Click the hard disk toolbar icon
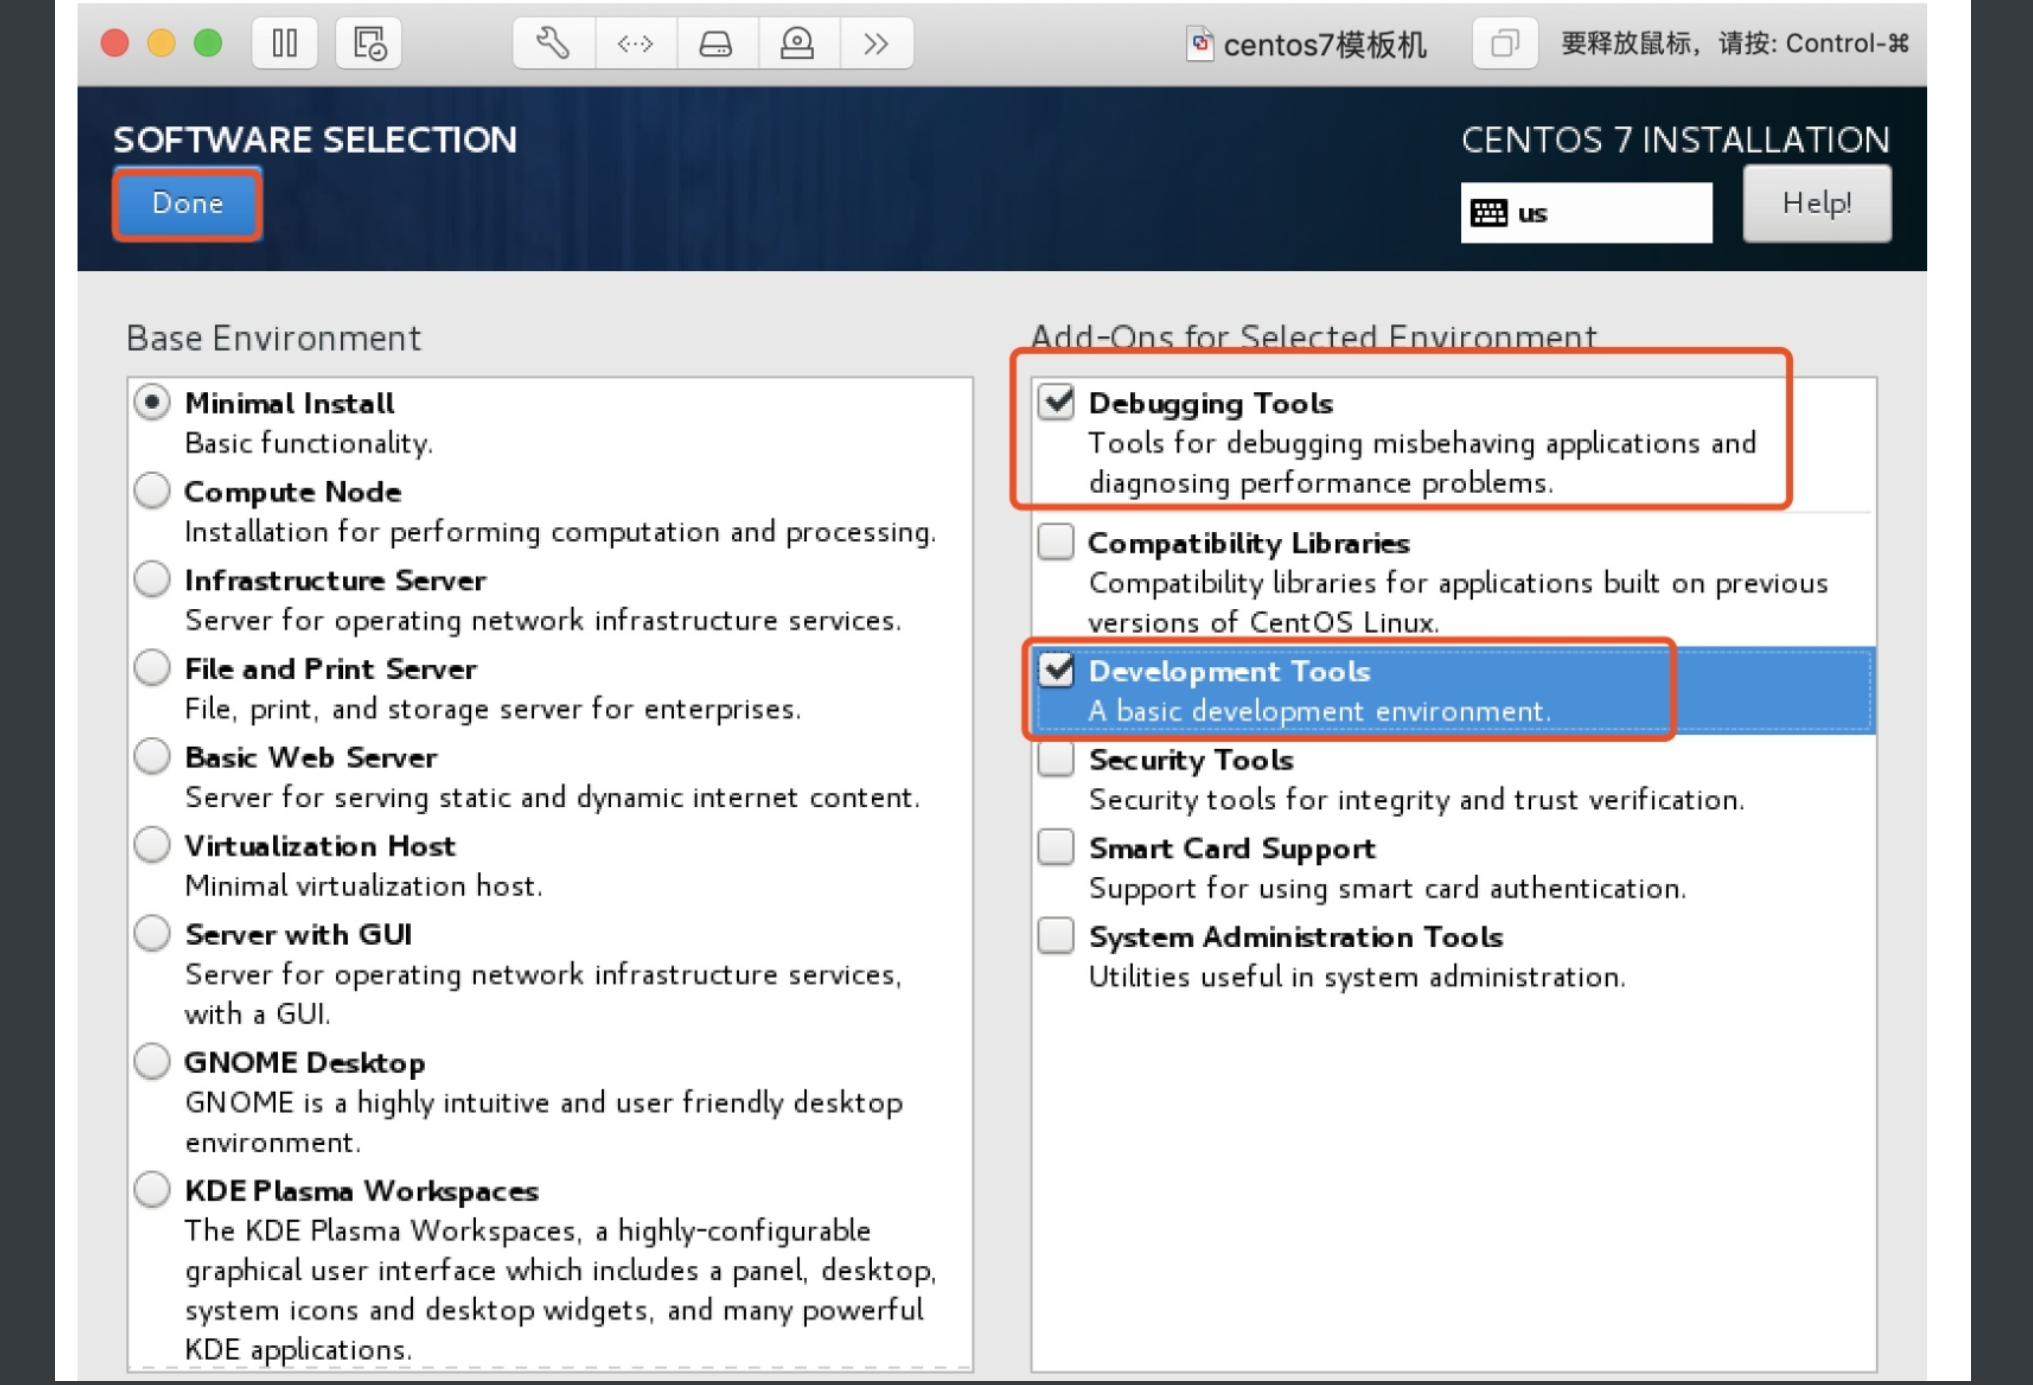 point(716,43)
